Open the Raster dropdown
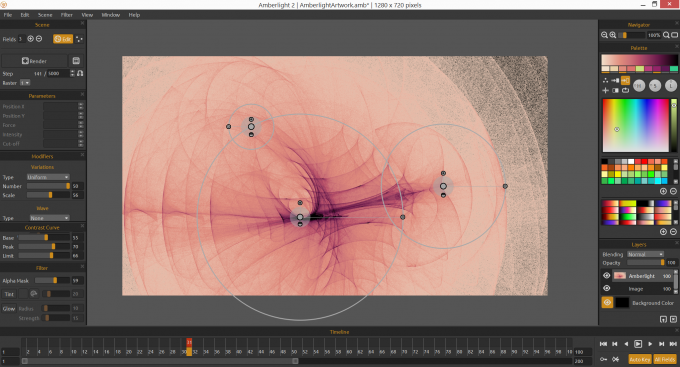Image resolution: width=680 pixels, height=367 pixels. 25,82
